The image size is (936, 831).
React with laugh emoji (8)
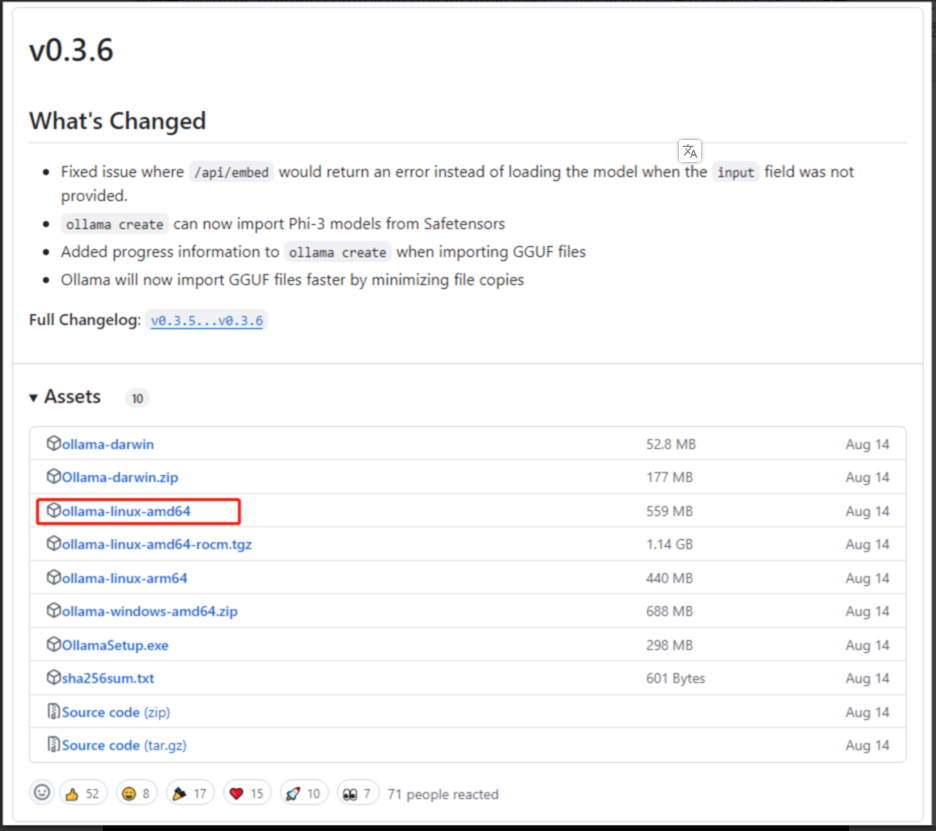coord(136,793)
